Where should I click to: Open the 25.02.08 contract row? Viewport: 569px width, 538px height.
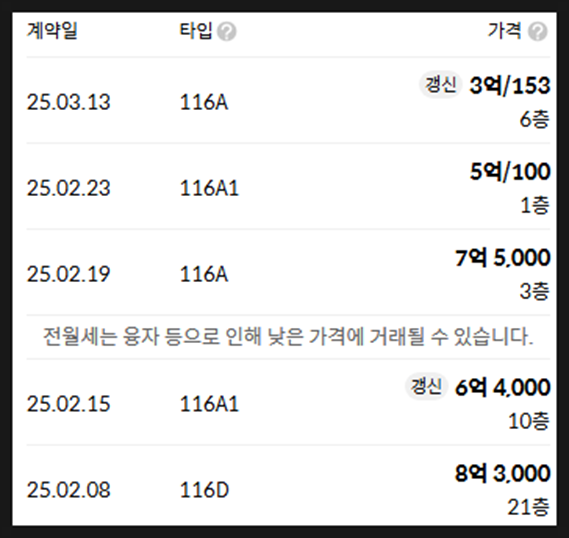coord(288,486)
